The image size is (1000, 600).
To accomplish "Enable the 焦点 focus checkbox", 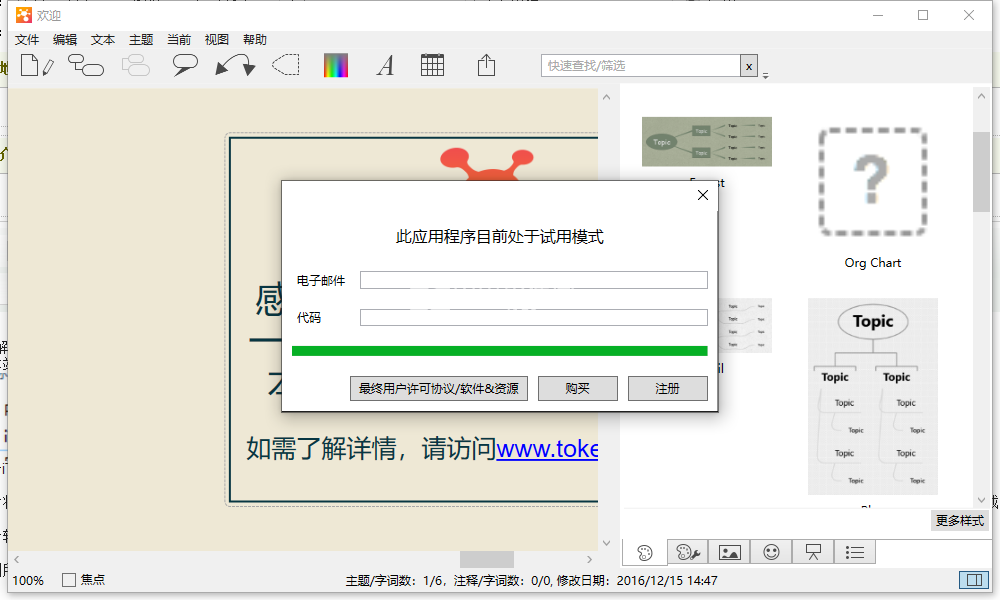I will (69, 580).
